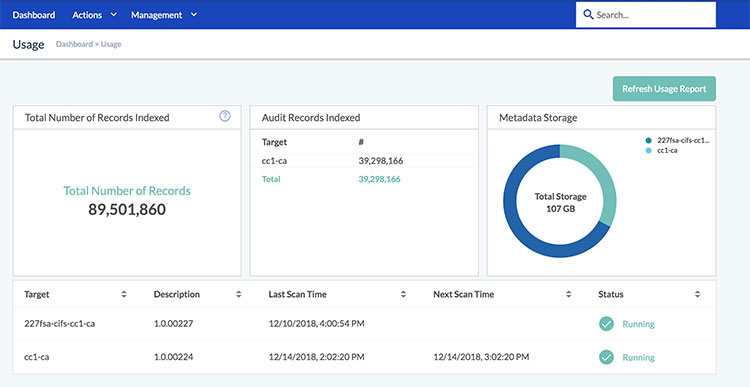Sort table by Next Scan Time

(568, 295)
